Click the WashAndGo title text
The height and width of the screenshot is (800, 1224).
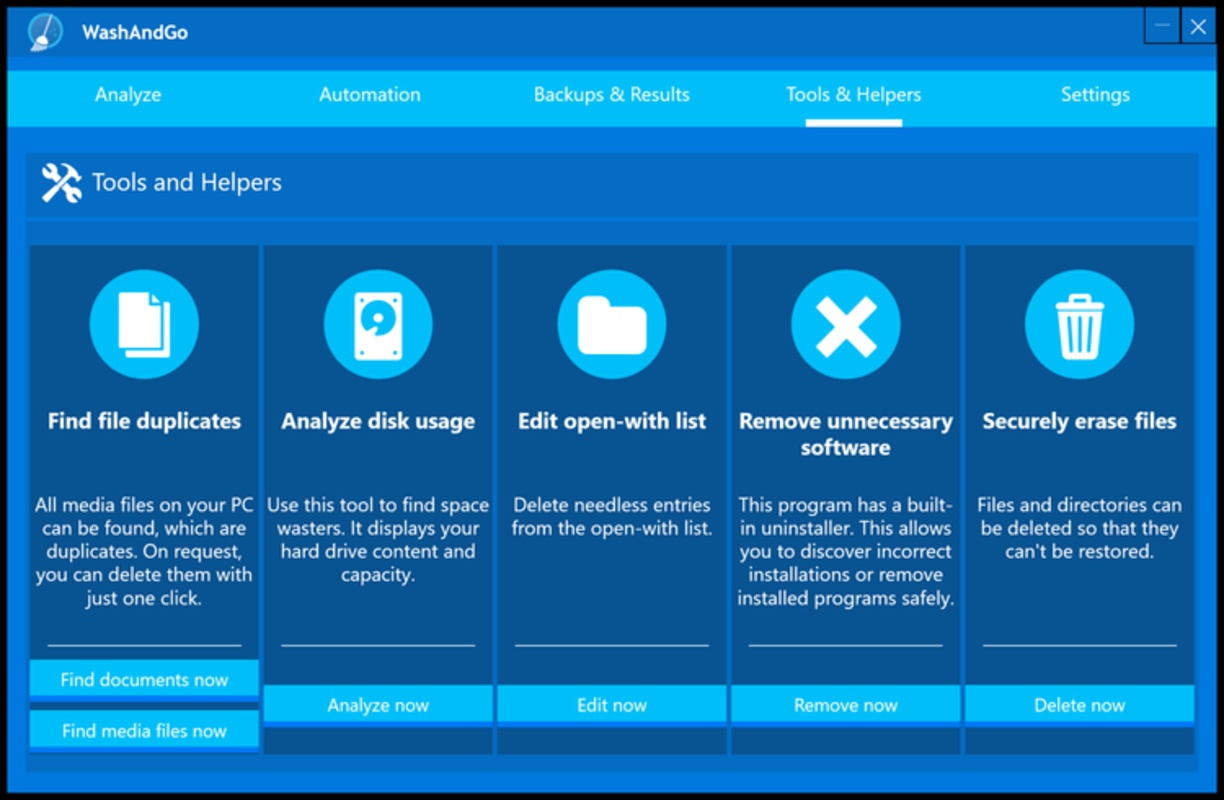click(x=135, y=32)
